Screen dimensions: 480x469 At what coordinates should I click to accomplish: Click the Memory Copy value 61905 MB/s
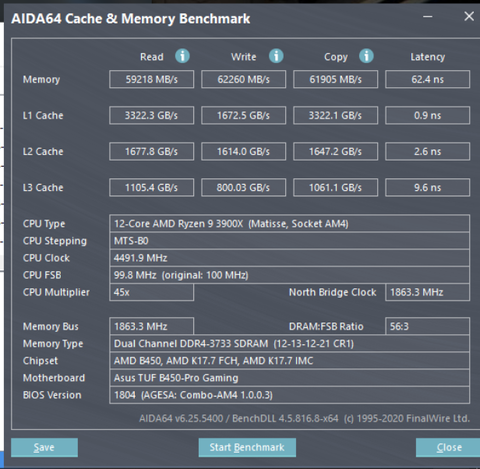click(x=336, y=79)
